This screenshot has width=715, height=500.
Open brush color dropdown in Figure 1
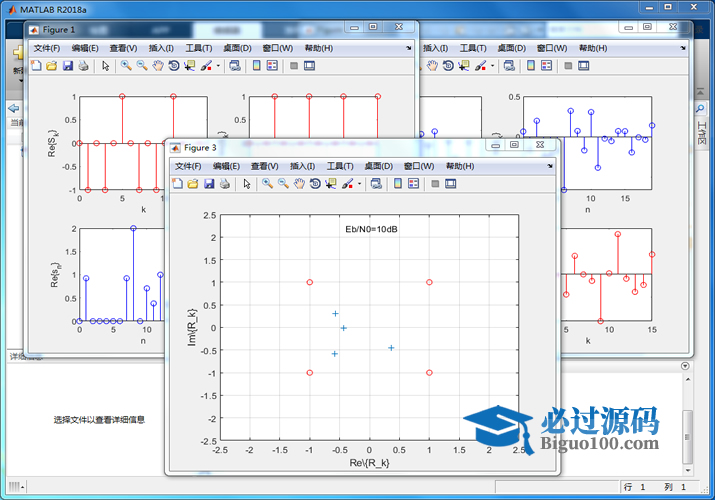point(218,66)
